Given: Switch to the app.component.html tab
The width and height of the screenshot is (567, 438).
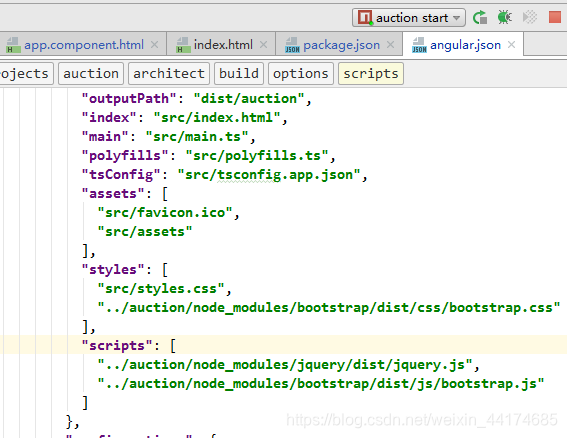Looking at the screenshot, I should [x=83, y=45].
